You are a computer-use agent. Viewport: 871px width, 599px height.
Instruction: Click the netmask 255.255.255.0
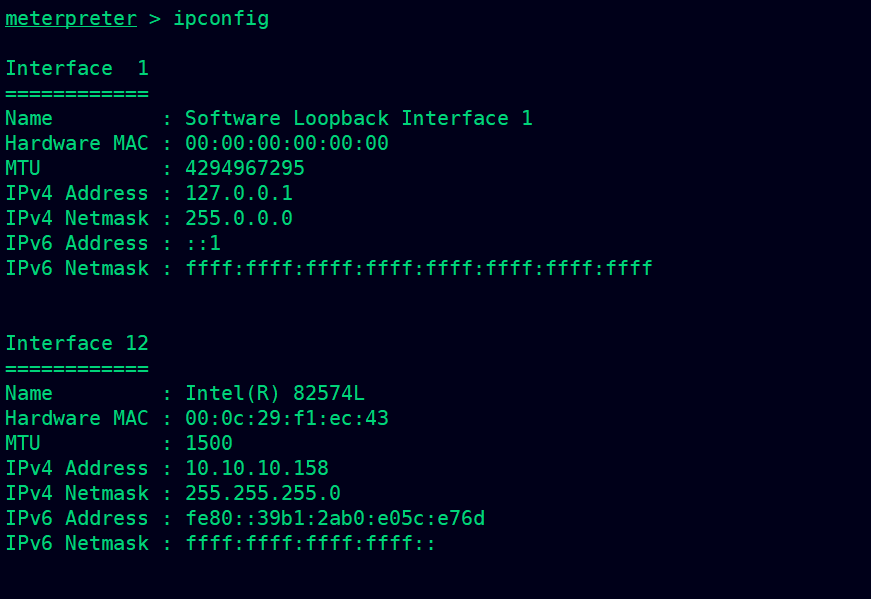pyautogui.click(x=263, y=493)
